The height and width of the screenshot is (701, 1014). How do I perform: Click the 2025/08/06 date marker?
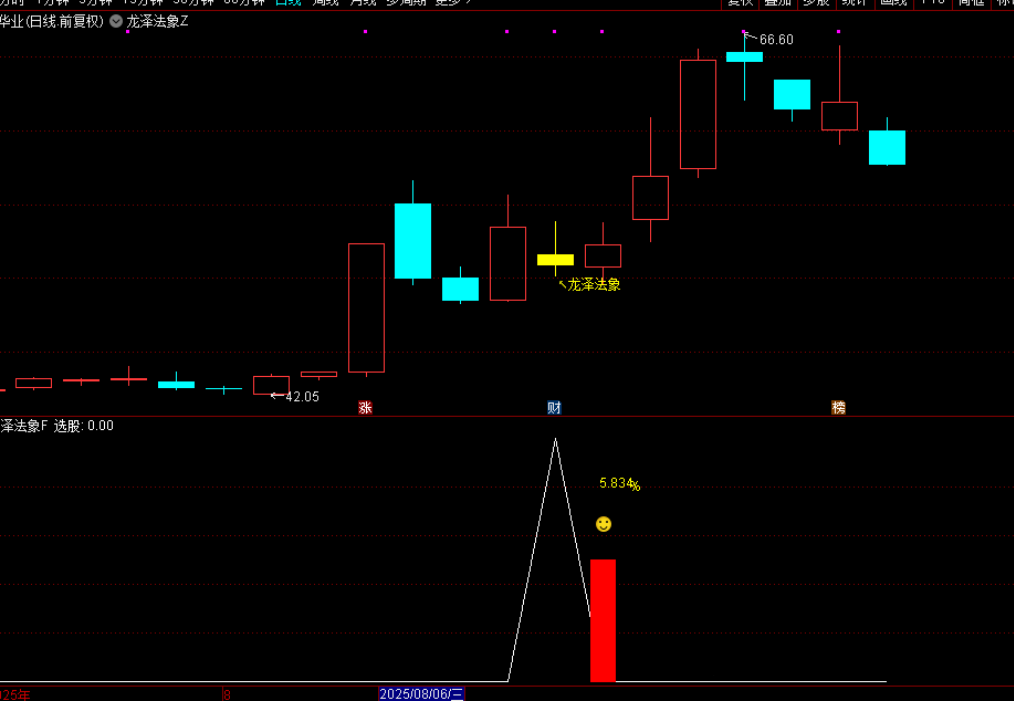point(421,693)
